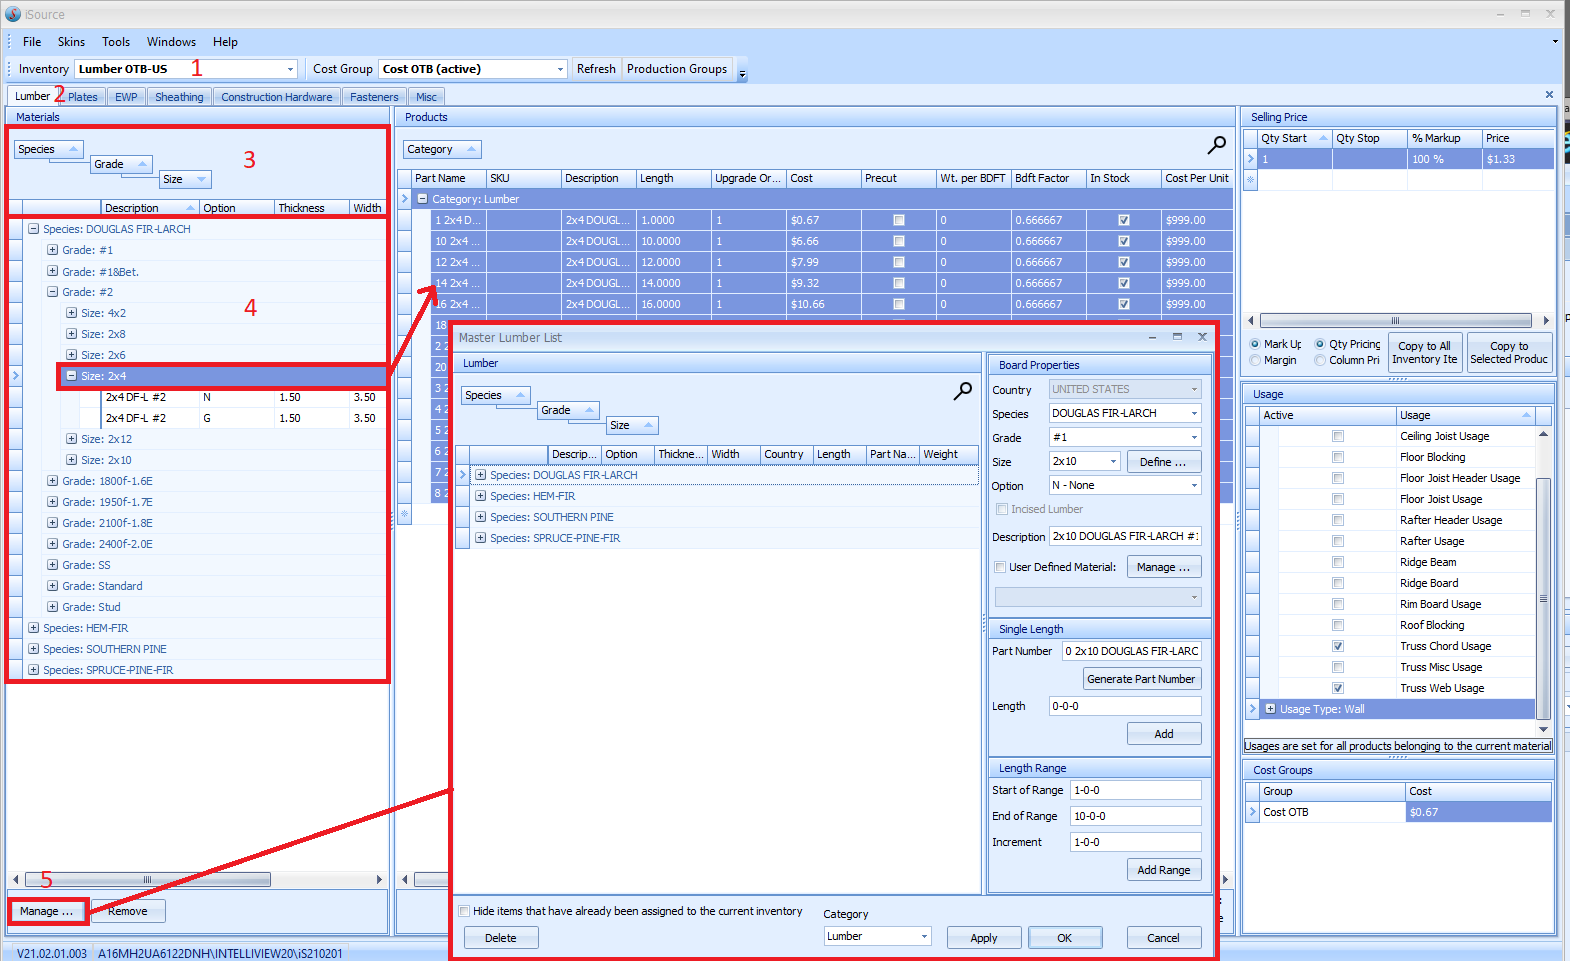The height and width of the screenshot is (961, 1570).
Task: Open the Inventory dropdown showing Lumber OTB-US
Action: 290,69
